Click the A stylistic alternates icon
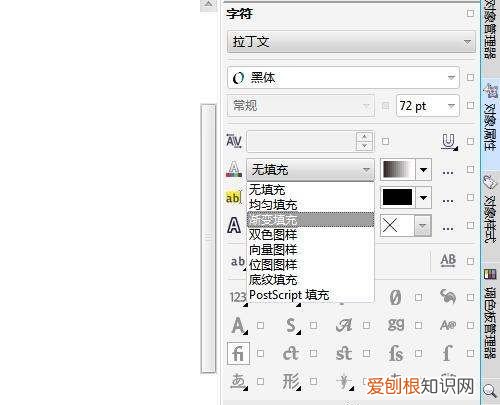This screenshot has width=500, height=405. click(x=239, y=325)
